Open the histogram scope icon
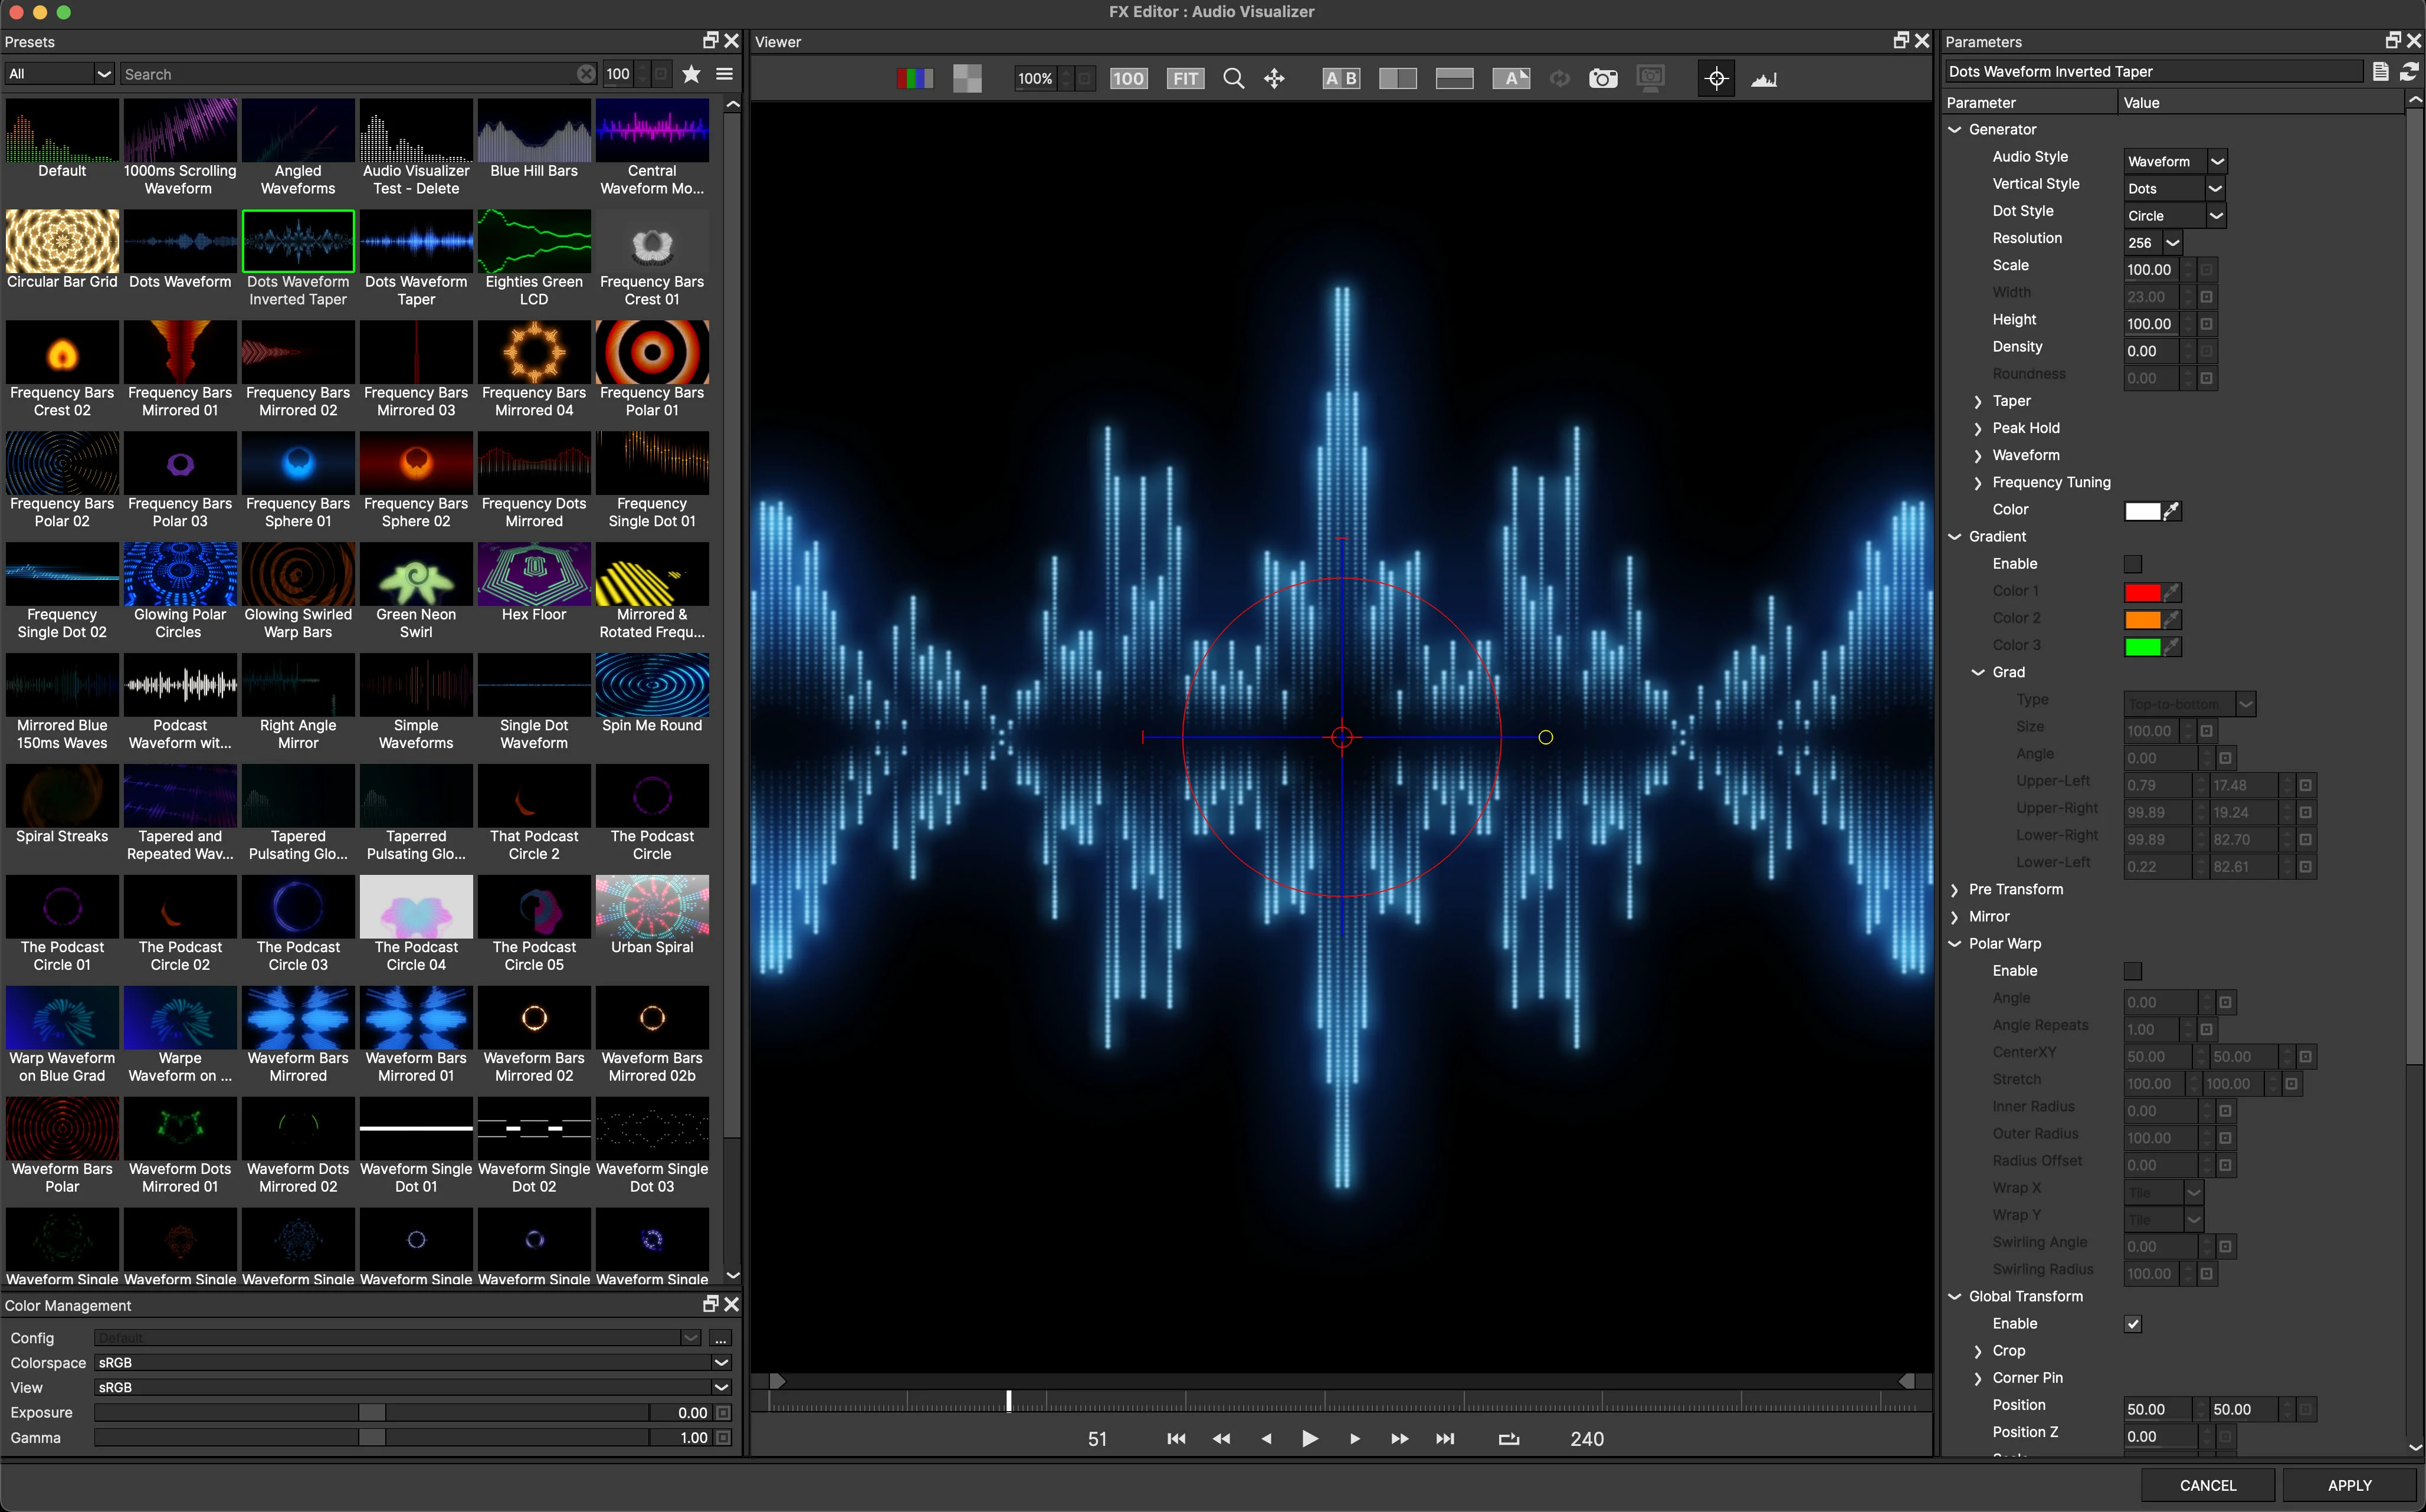 pos(1764,79)
